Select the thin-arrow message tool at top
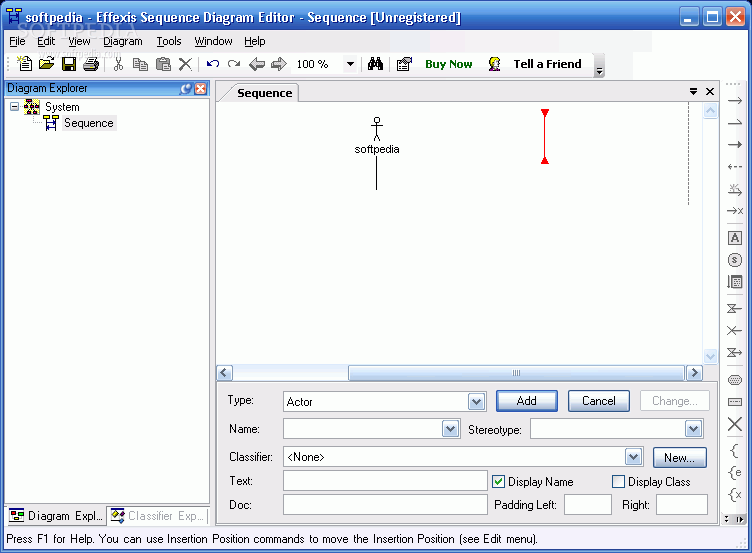Viewport: 752px width, 553px height. click(x=735, y=101)
